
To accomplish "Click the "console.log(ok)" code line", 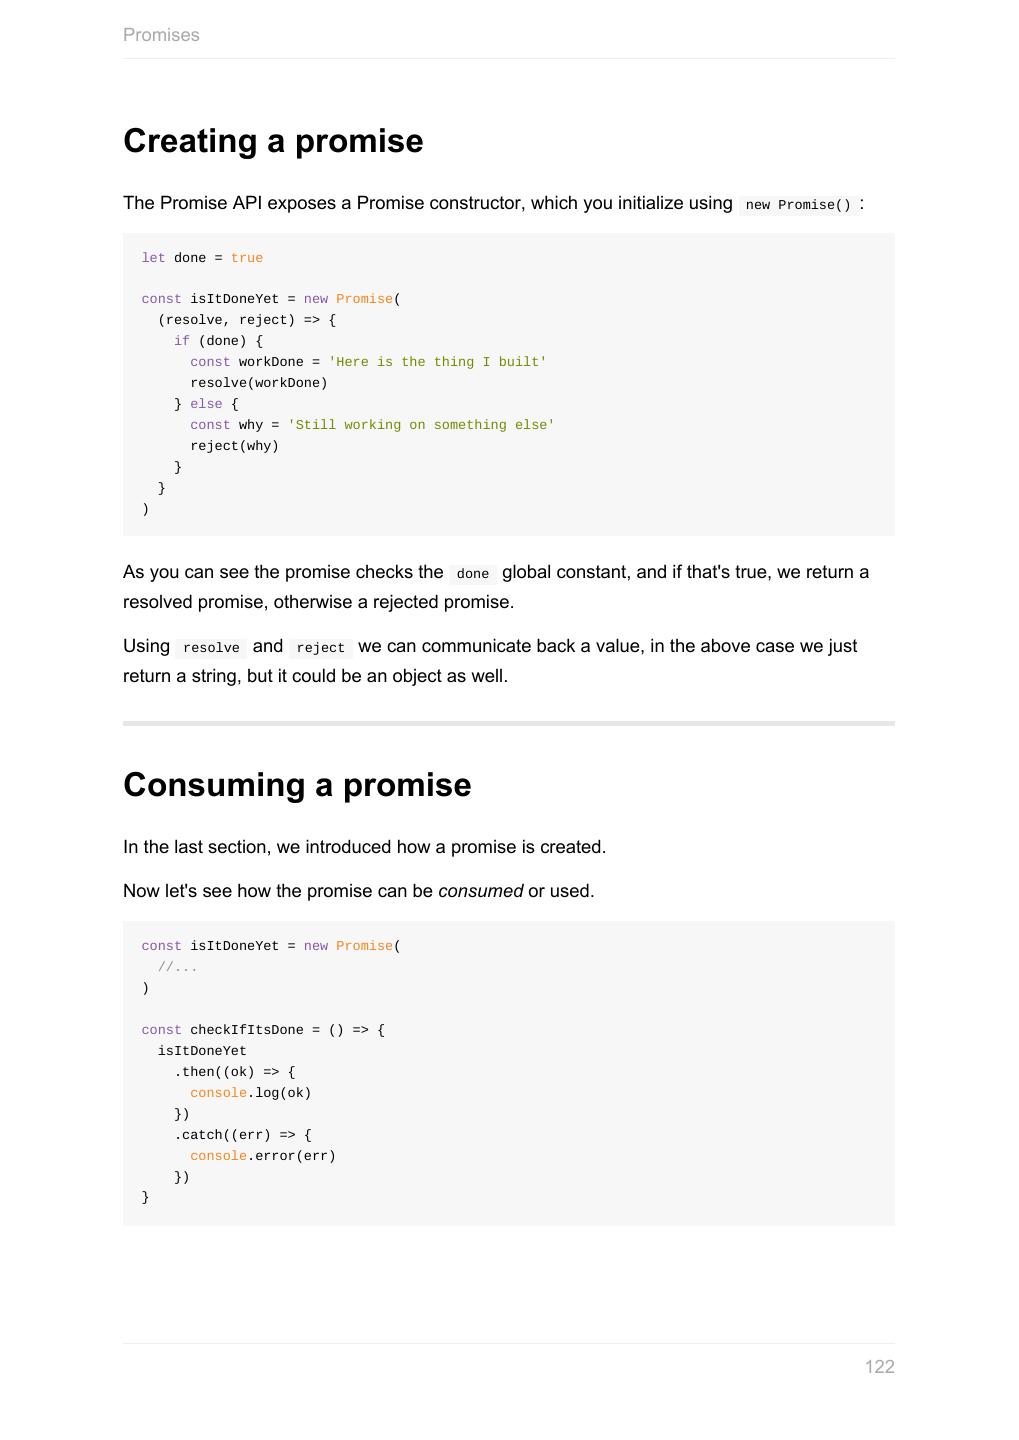I will [x=251, y=1093].
